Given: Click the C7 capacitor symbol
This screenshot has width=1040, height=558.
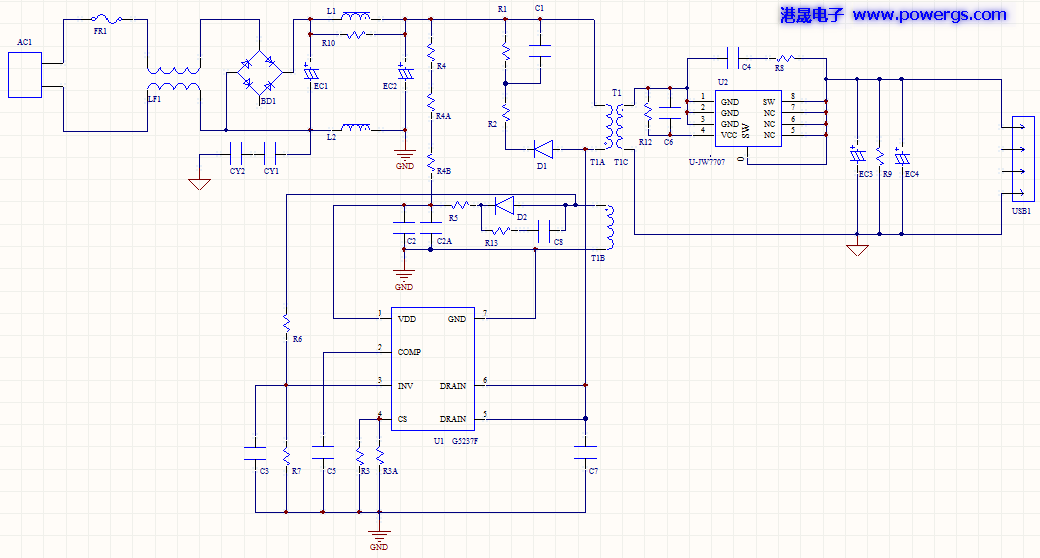Looking at the screenshot, I should [x=586, y=452].
